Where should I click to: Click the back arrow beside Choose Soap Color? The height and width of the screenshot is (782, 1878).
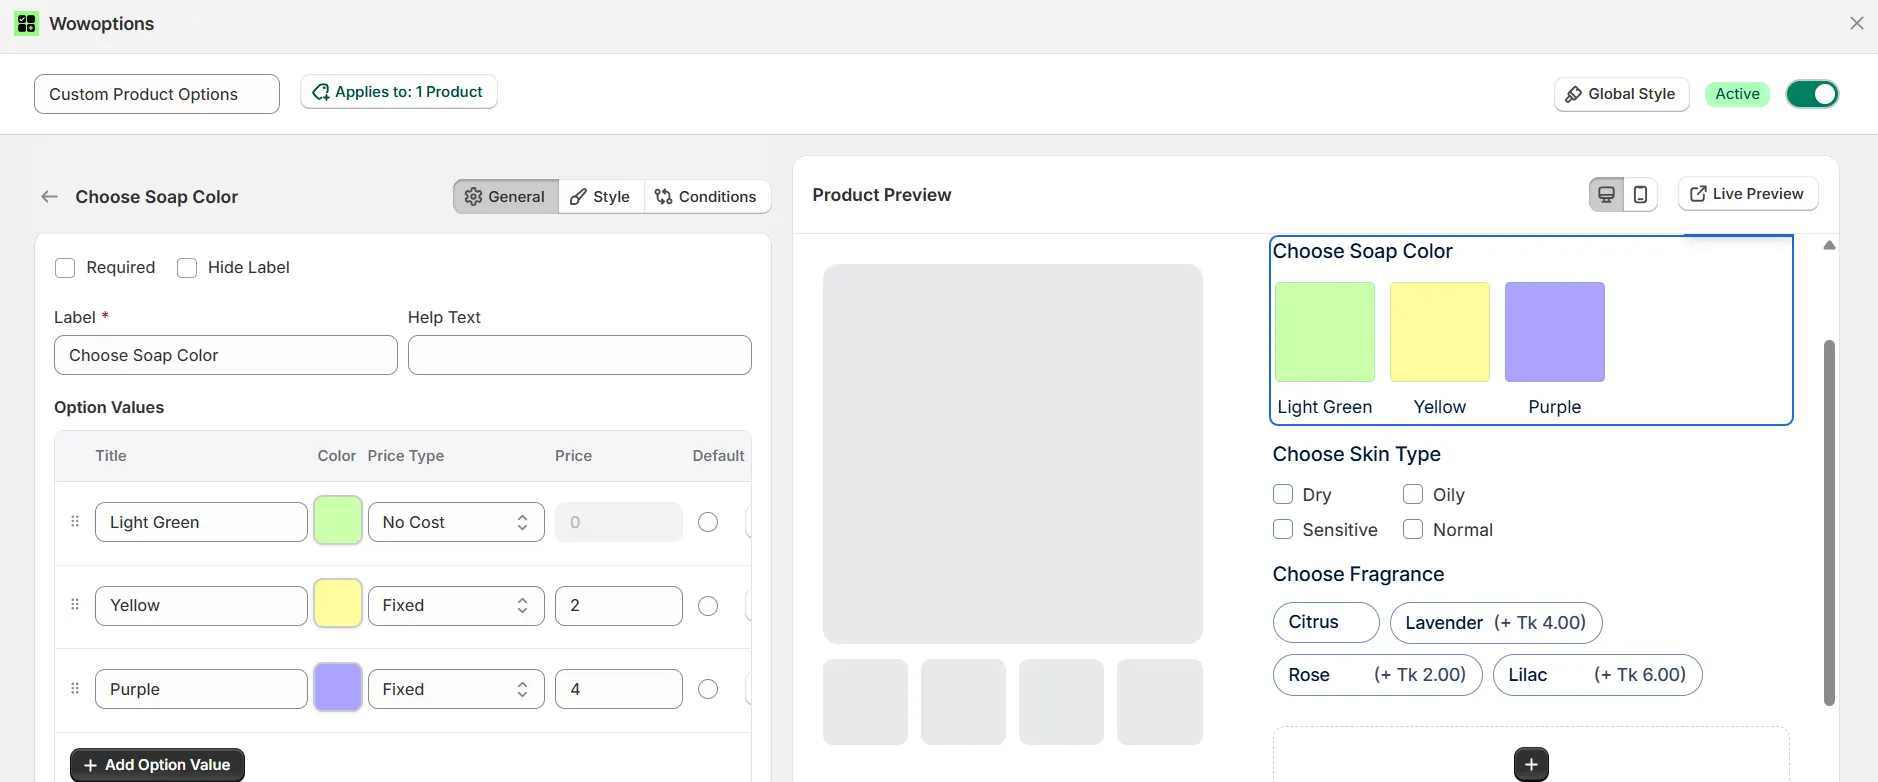click(49, 196)
